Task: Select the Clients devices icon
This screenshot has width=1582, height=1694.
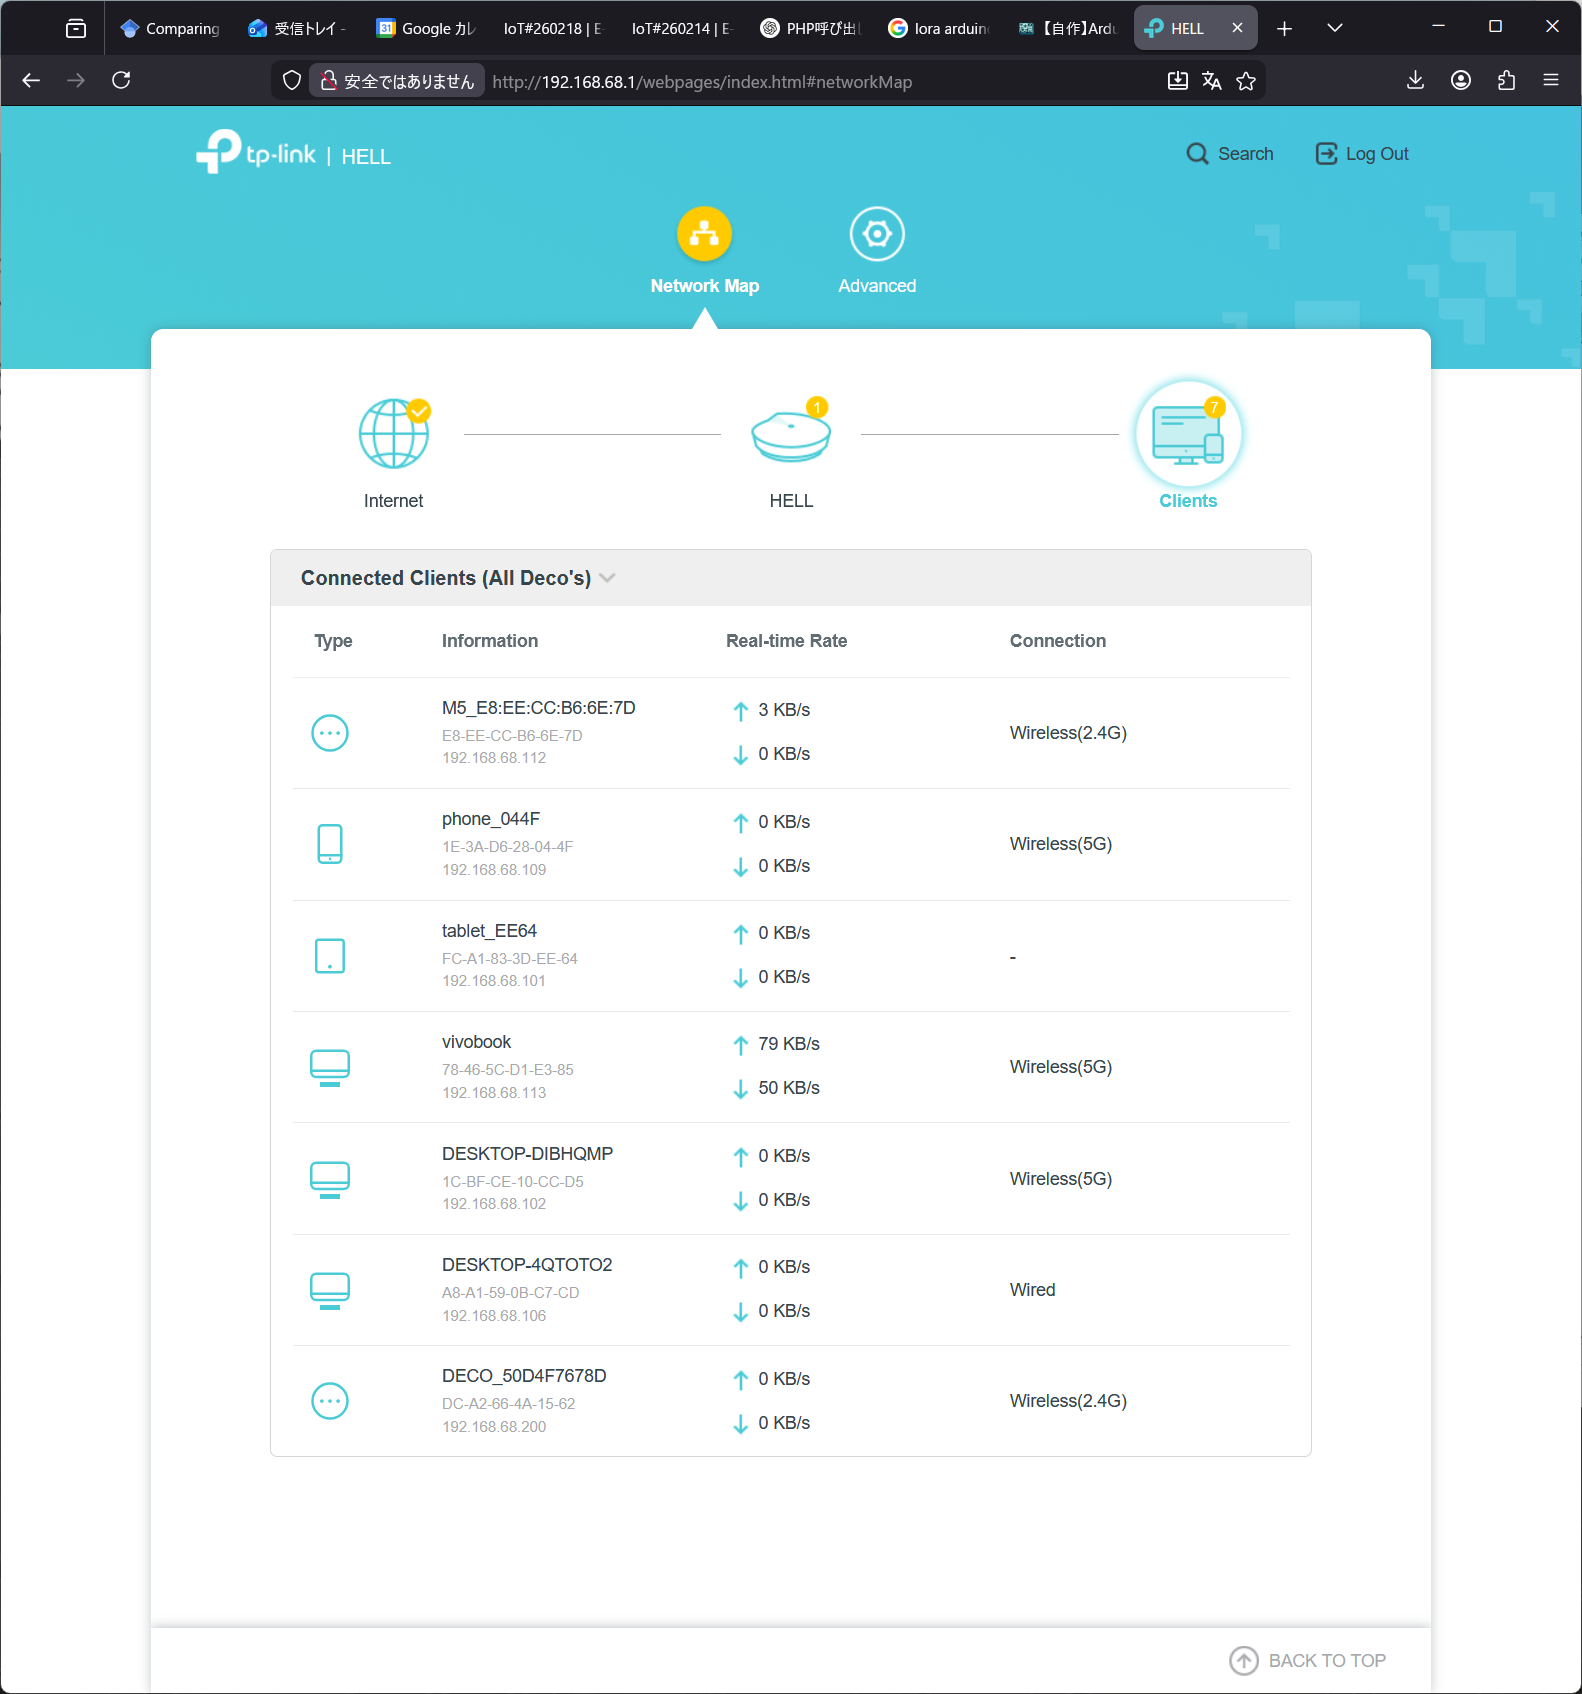Action: (x=1187, y=436)
